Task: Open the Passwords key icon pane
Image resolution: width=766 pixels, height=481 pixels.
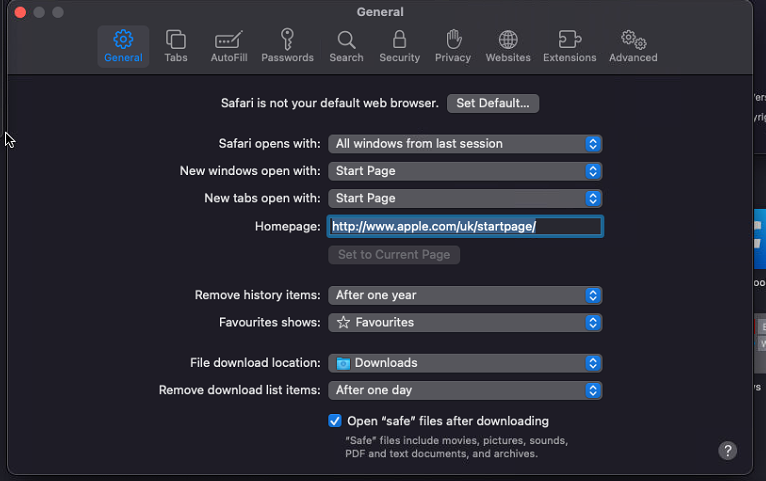Action: pyautogui.click(x=287, y=46)
